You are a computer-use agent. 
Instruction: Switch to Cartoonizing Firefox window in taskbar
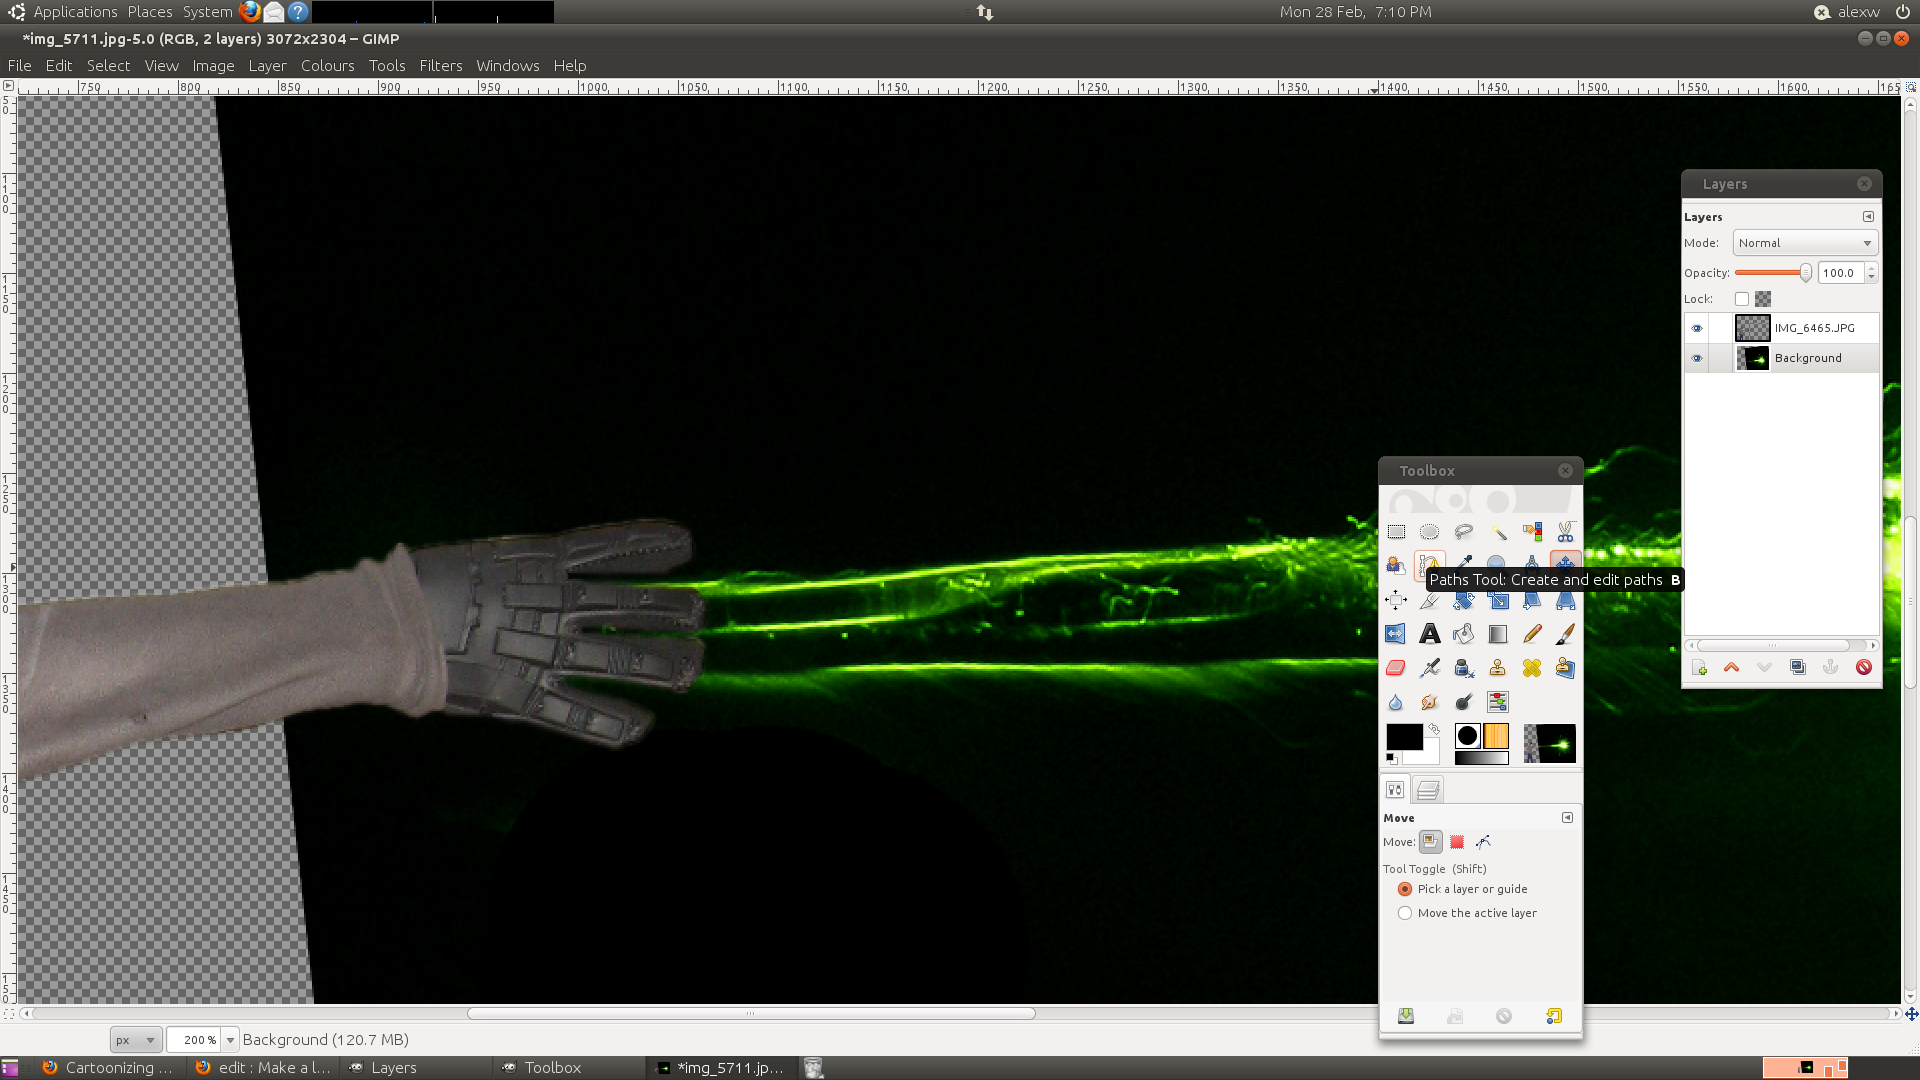pos(109,1068)
